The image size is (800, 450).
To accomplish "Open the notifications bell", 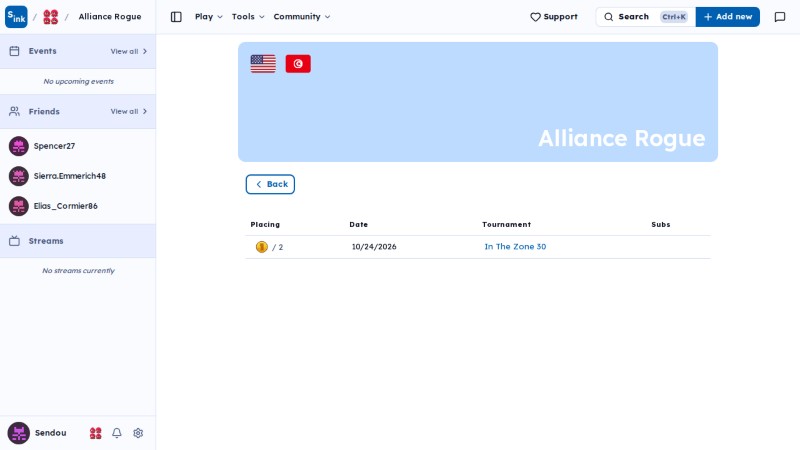I will [x=117, y=433].
